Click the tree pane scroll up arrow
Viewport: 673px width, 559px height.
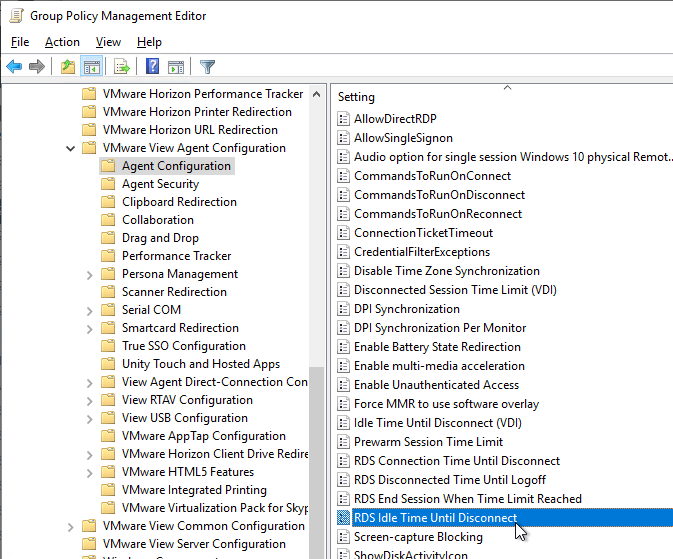click(316, 94)
